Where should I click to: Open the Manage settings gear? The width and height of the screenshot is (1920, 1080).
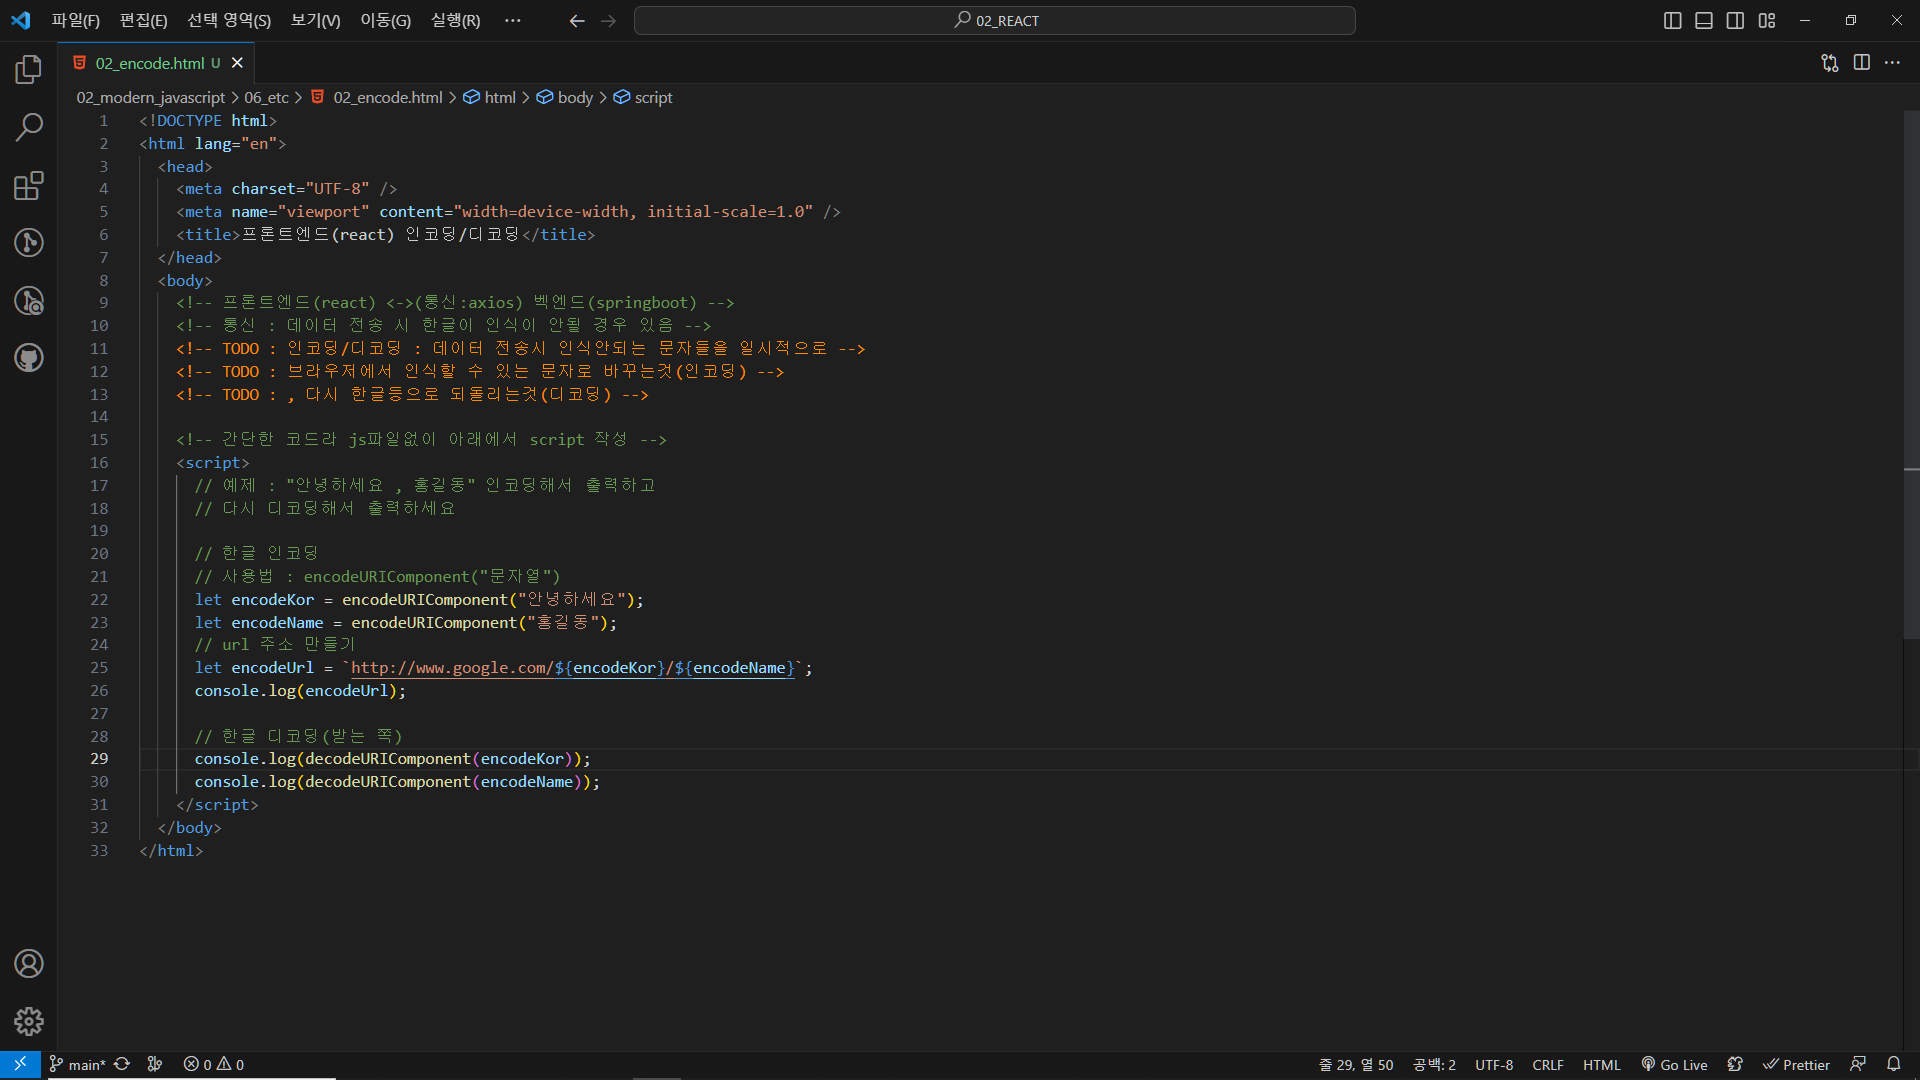(x=28, y=1021)
